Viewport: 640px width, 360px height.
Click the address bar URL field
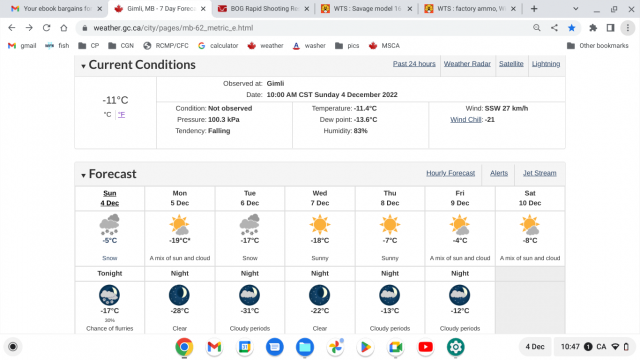tap(302, 28)
